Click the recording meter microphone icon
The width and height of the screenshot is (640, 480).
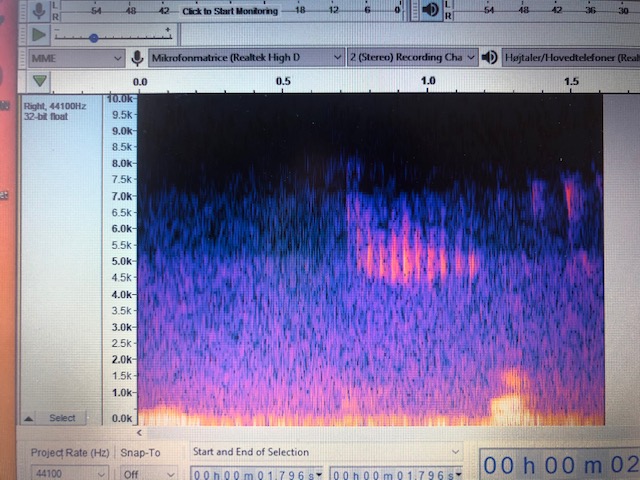coord(39,10)
